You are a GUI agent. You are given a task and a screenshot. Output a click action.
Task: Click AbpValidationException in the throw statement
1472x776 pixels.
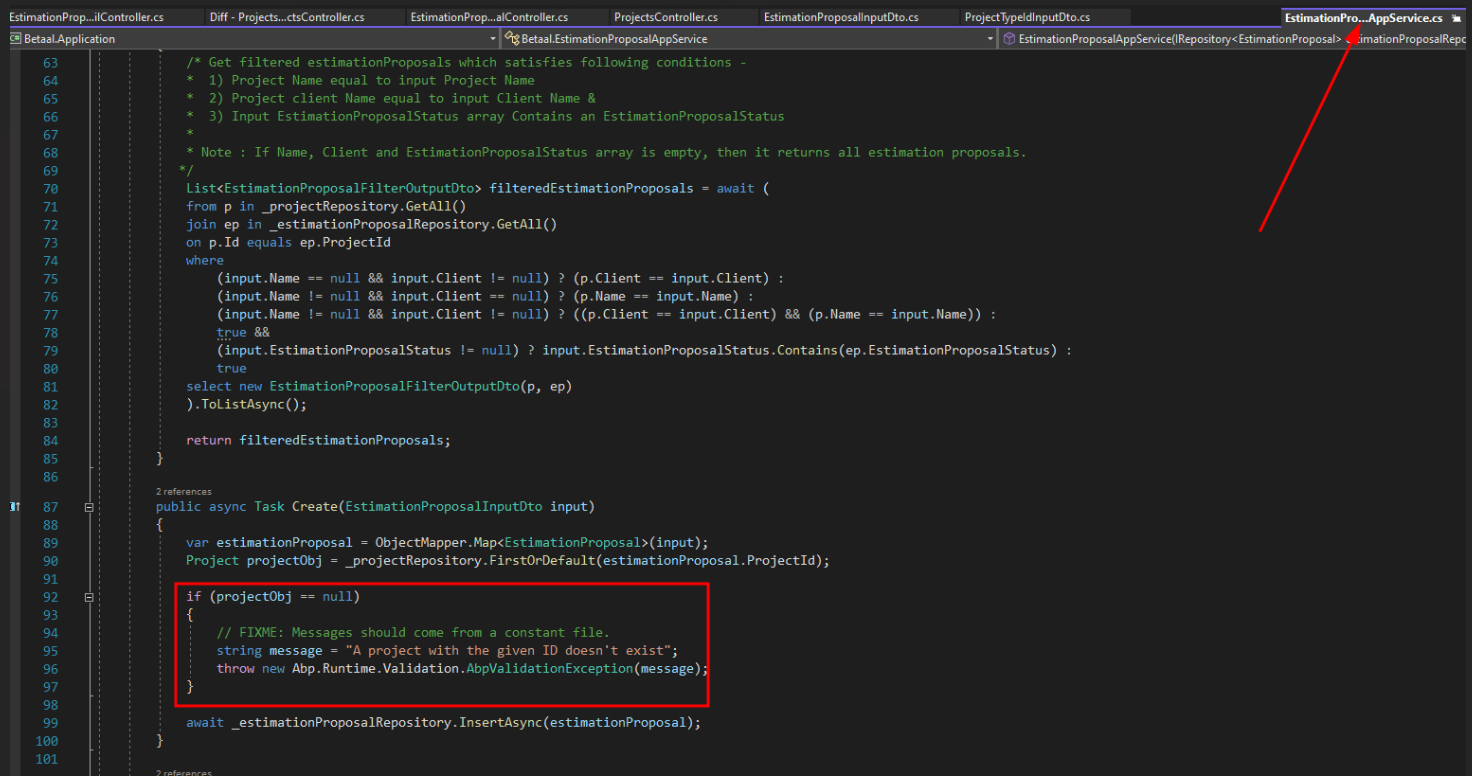coord(549,669)
